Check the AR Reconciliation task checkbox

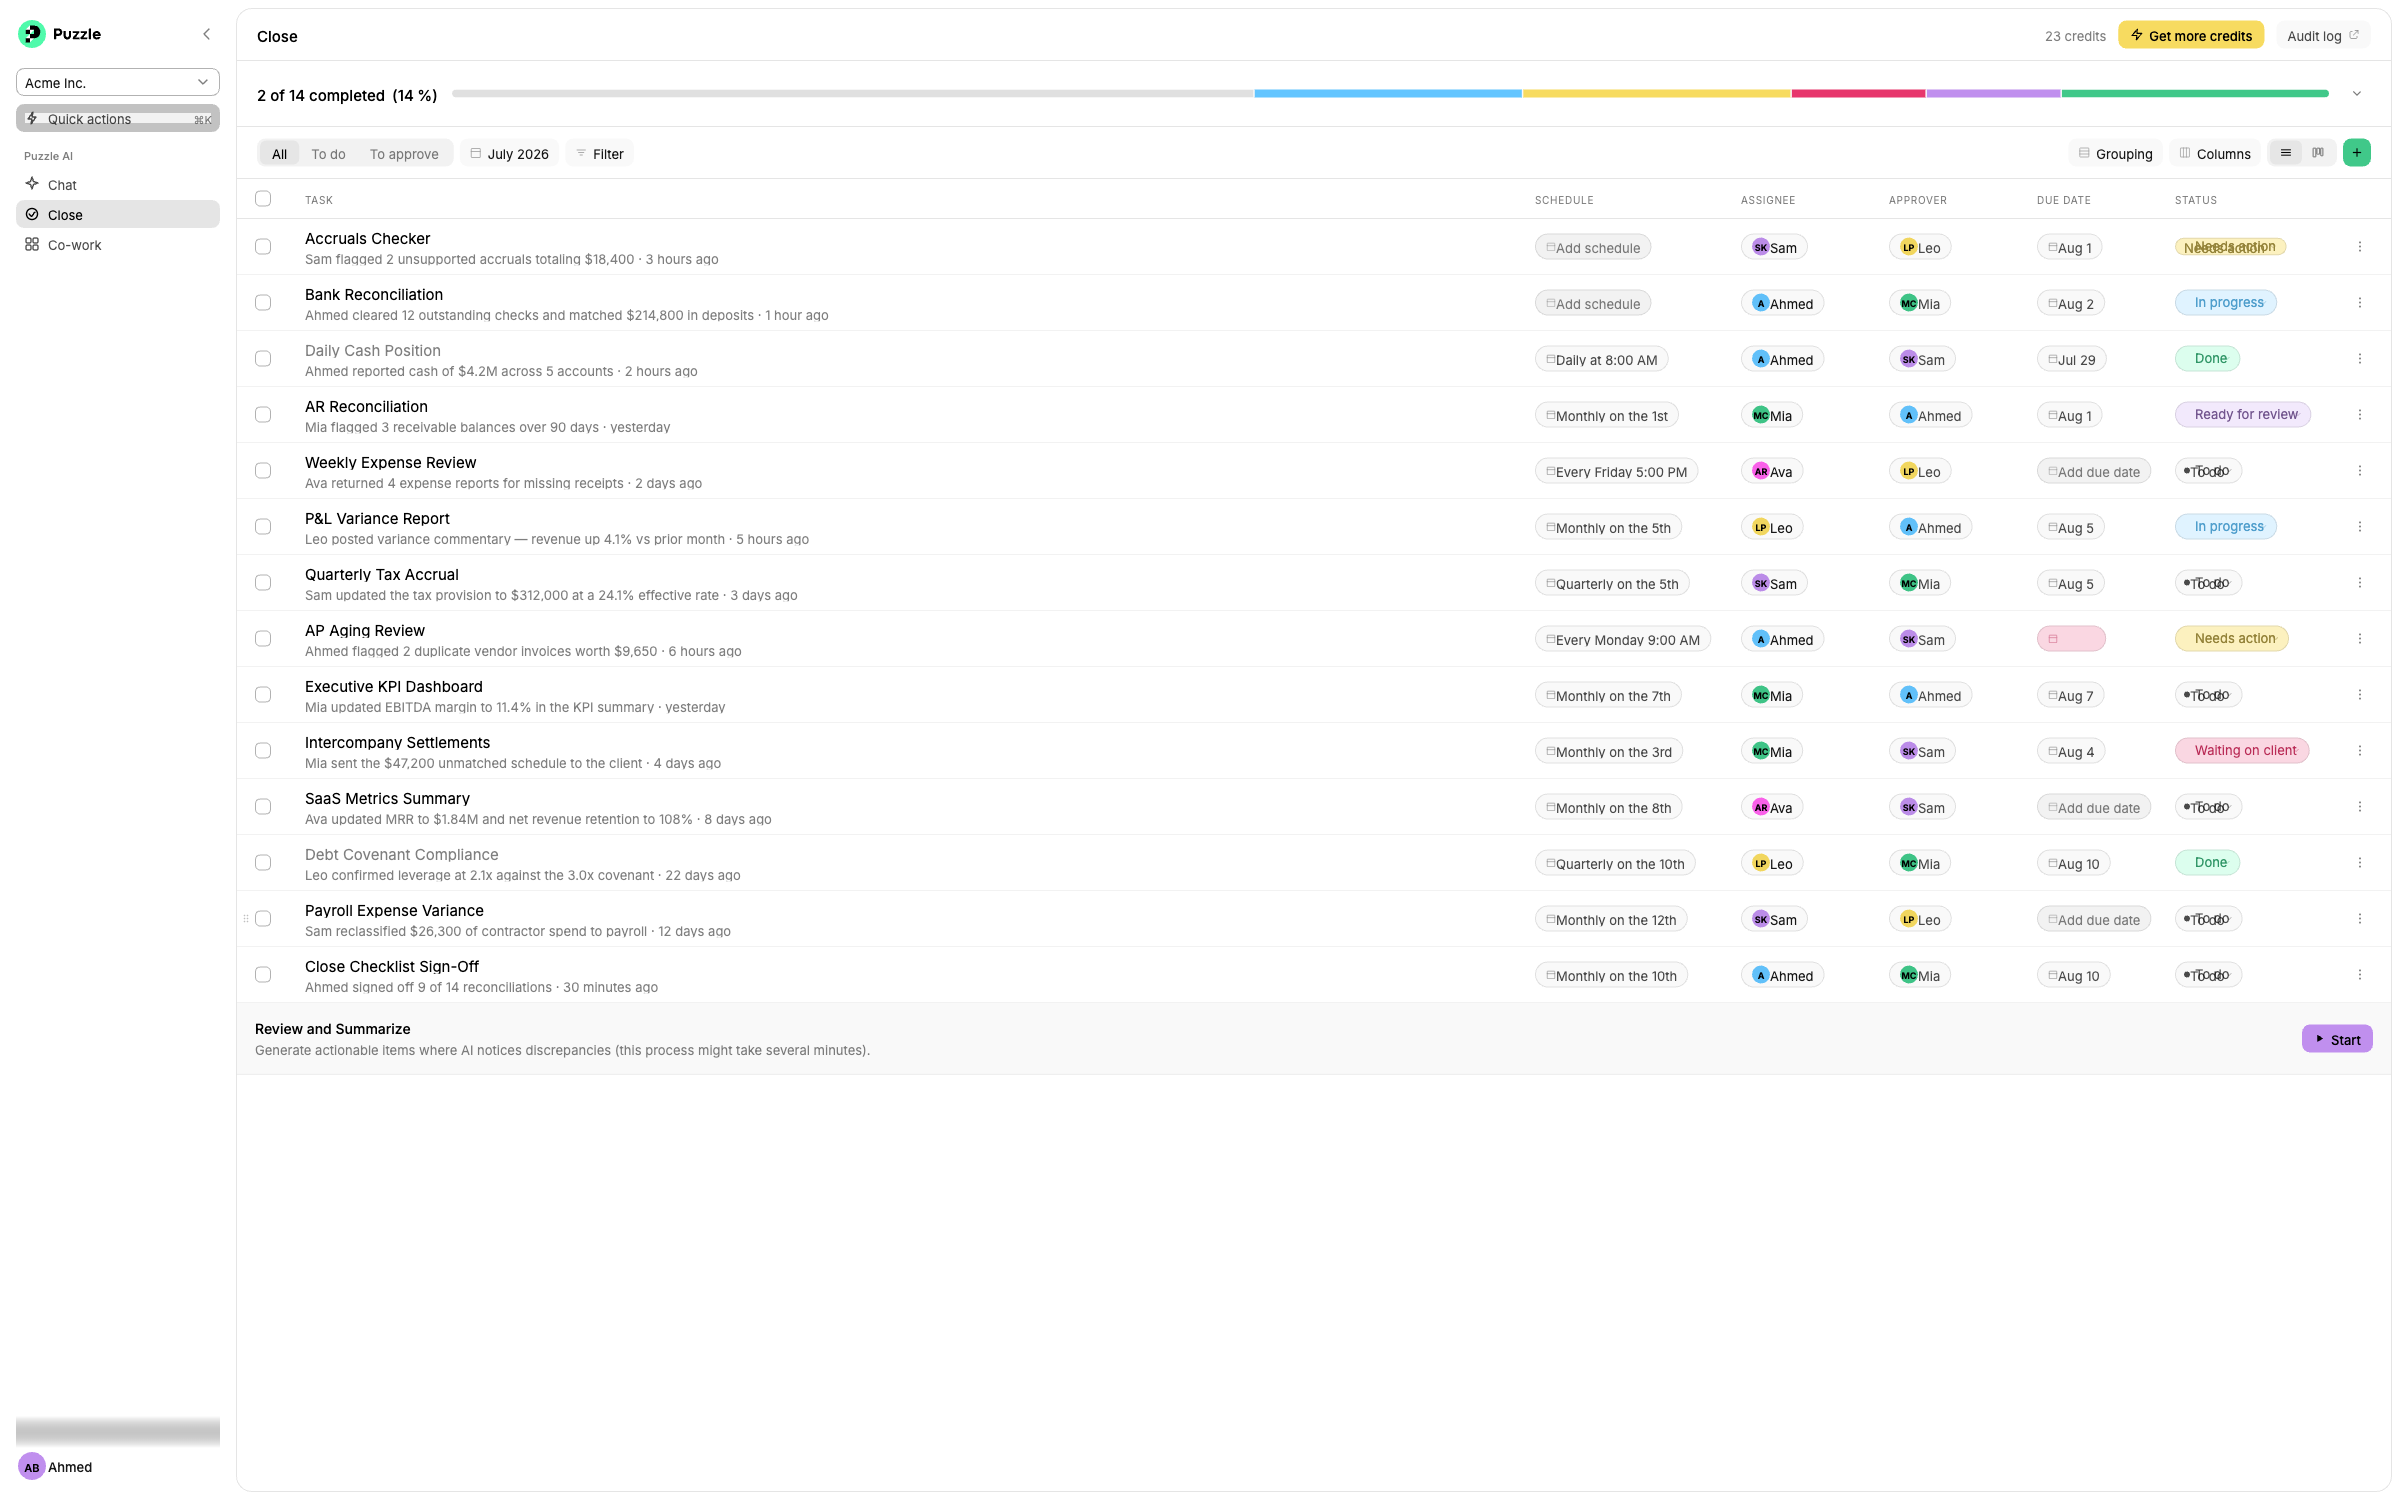(x=263, y=415)
